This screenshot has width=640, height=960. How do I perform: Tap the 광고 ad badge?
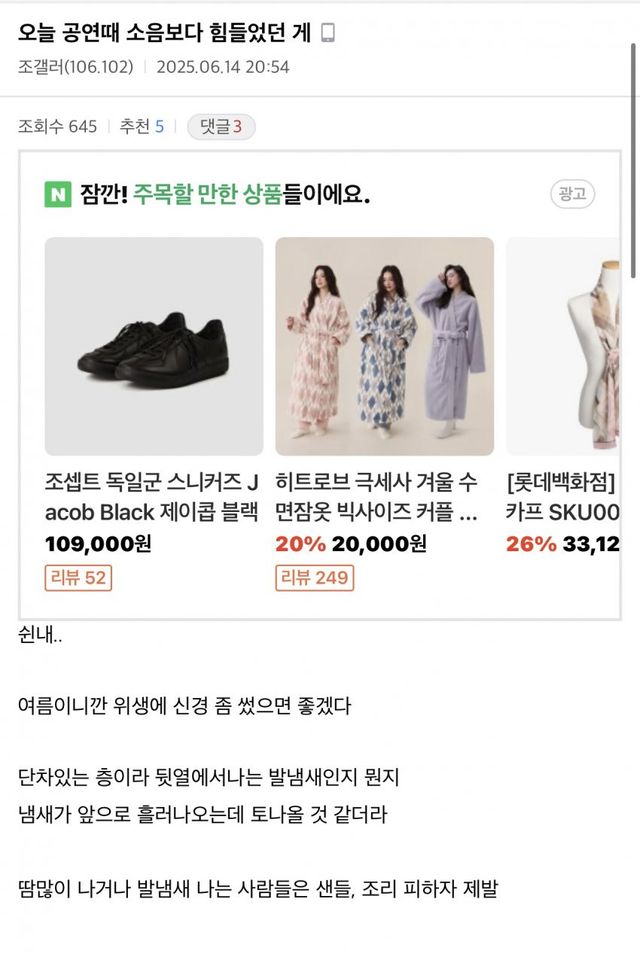[x=572, y=194]
